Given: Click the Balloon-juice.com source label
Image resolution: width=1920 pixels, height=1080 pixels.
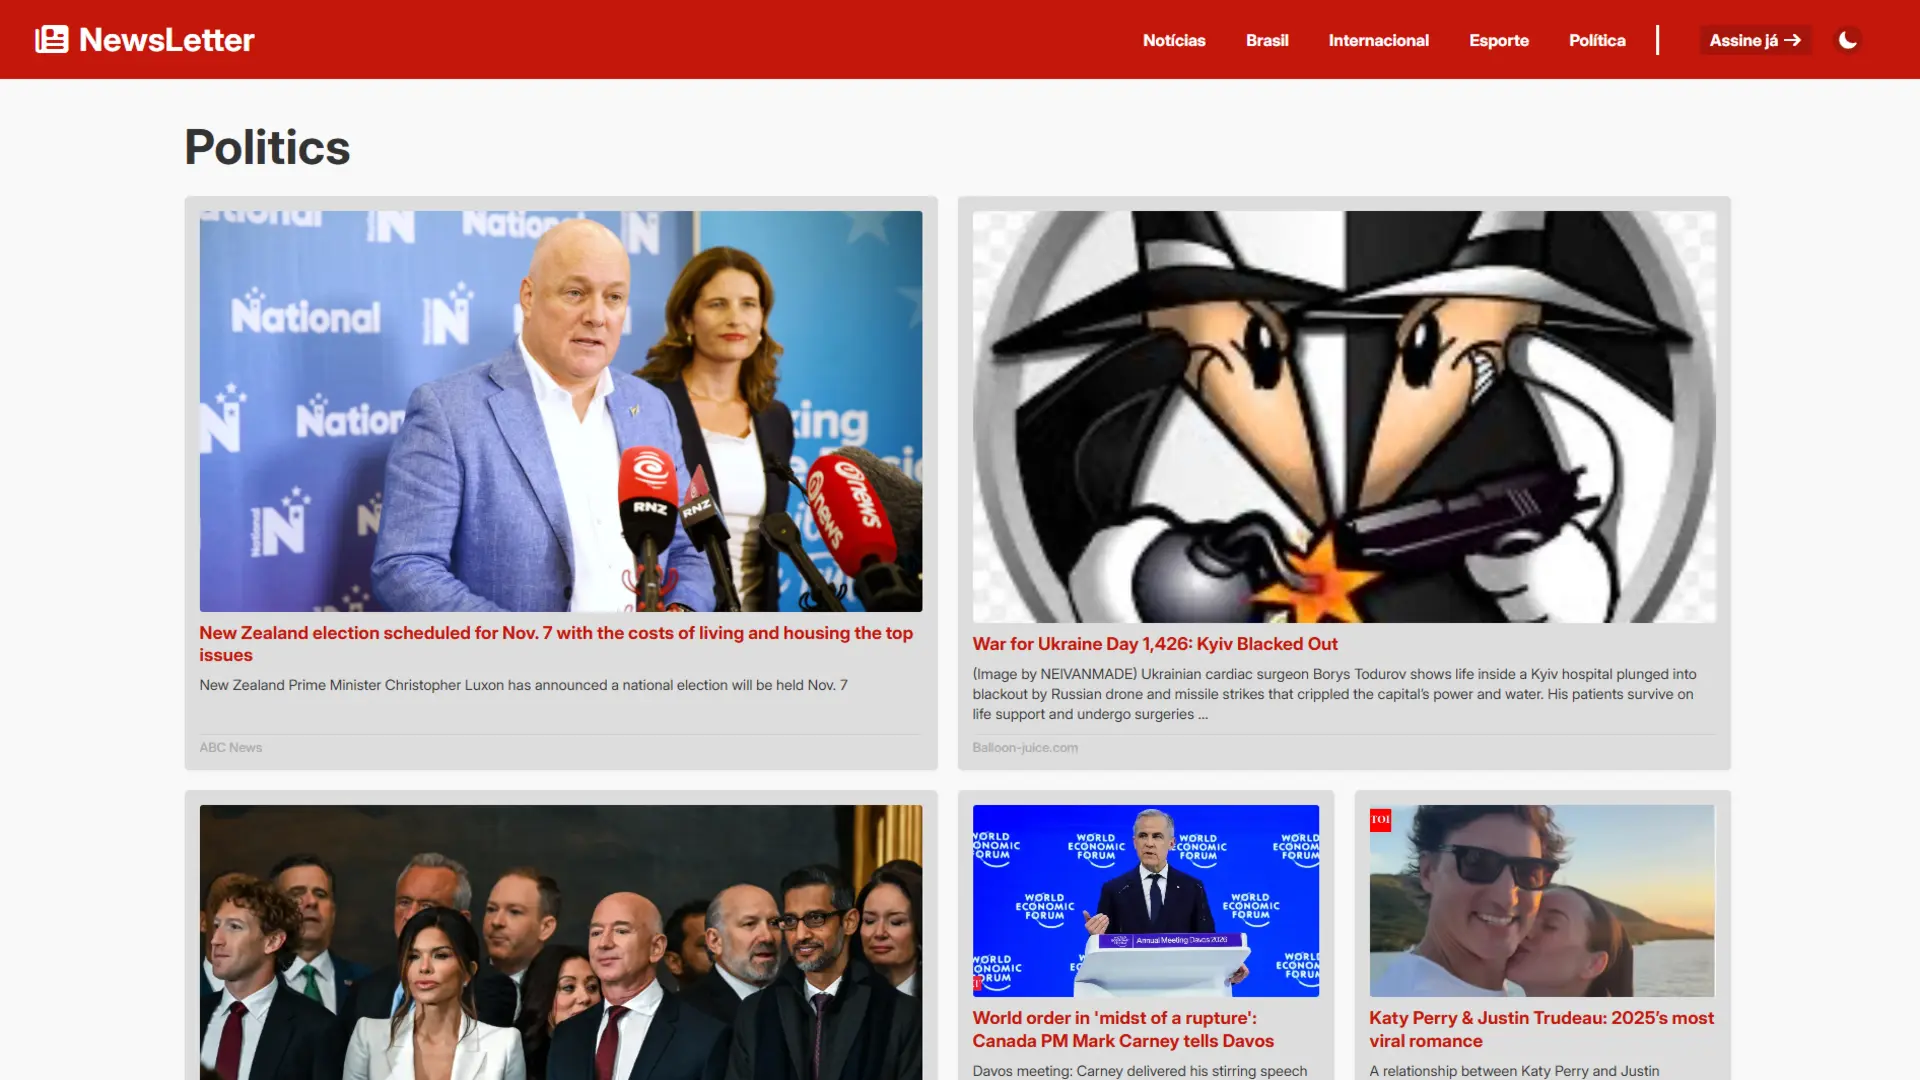Looking at the screenshot, I should 1025,747.
